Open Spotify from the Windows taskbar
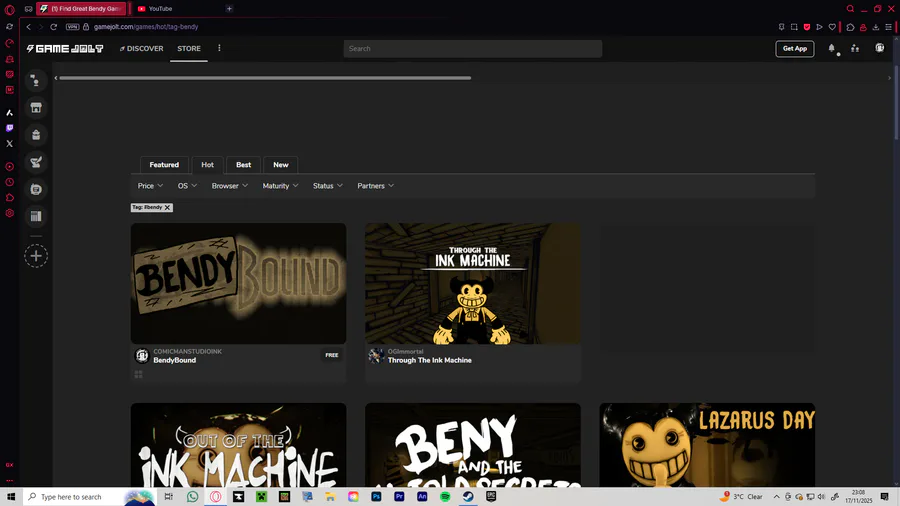 445,497
